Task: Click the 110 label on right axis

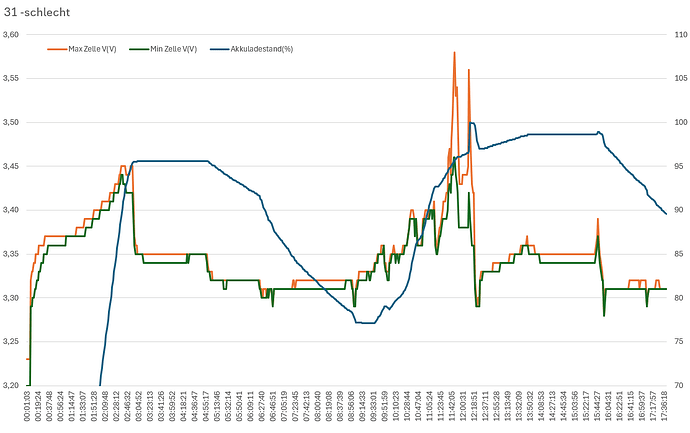Action: [x=679, y=35]
